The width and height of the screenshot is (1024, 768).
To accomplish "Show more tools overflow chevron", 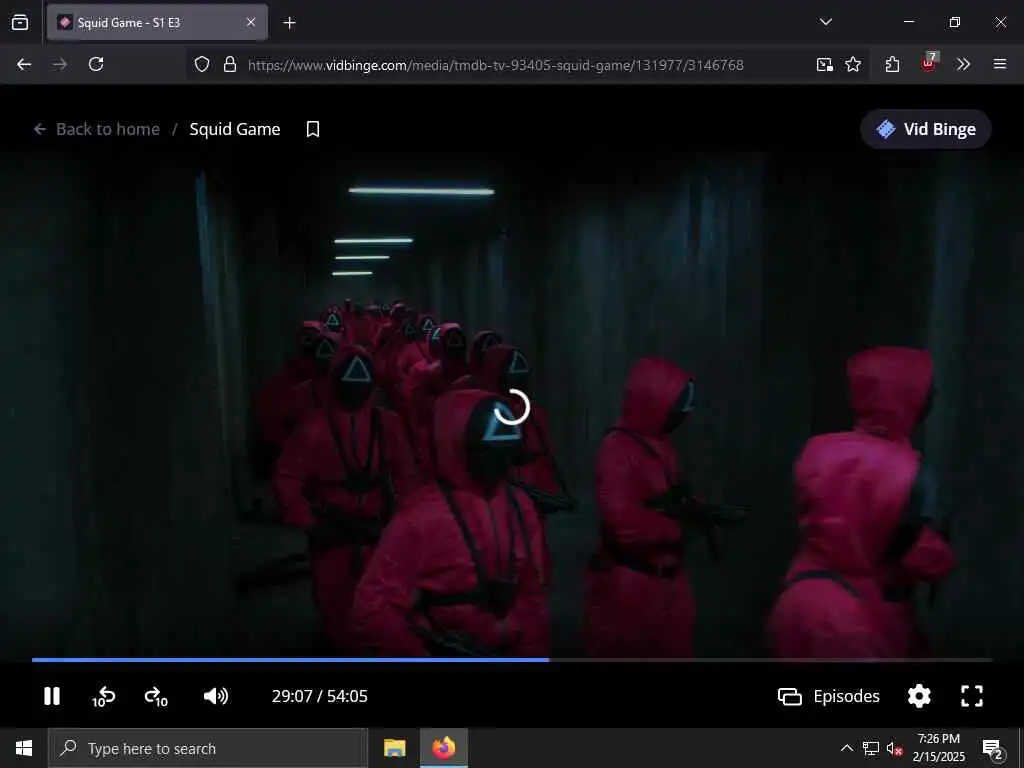I will click(x=963, y=64).
